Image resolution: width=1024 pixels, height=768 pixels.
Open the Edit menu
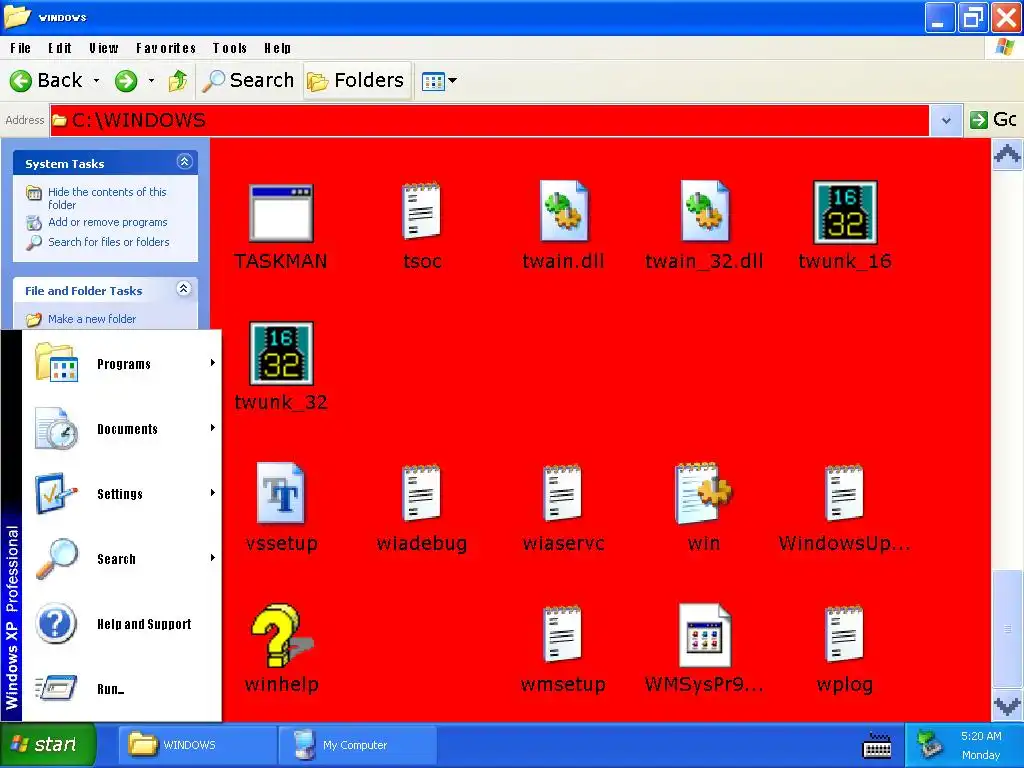pos(59,48)
